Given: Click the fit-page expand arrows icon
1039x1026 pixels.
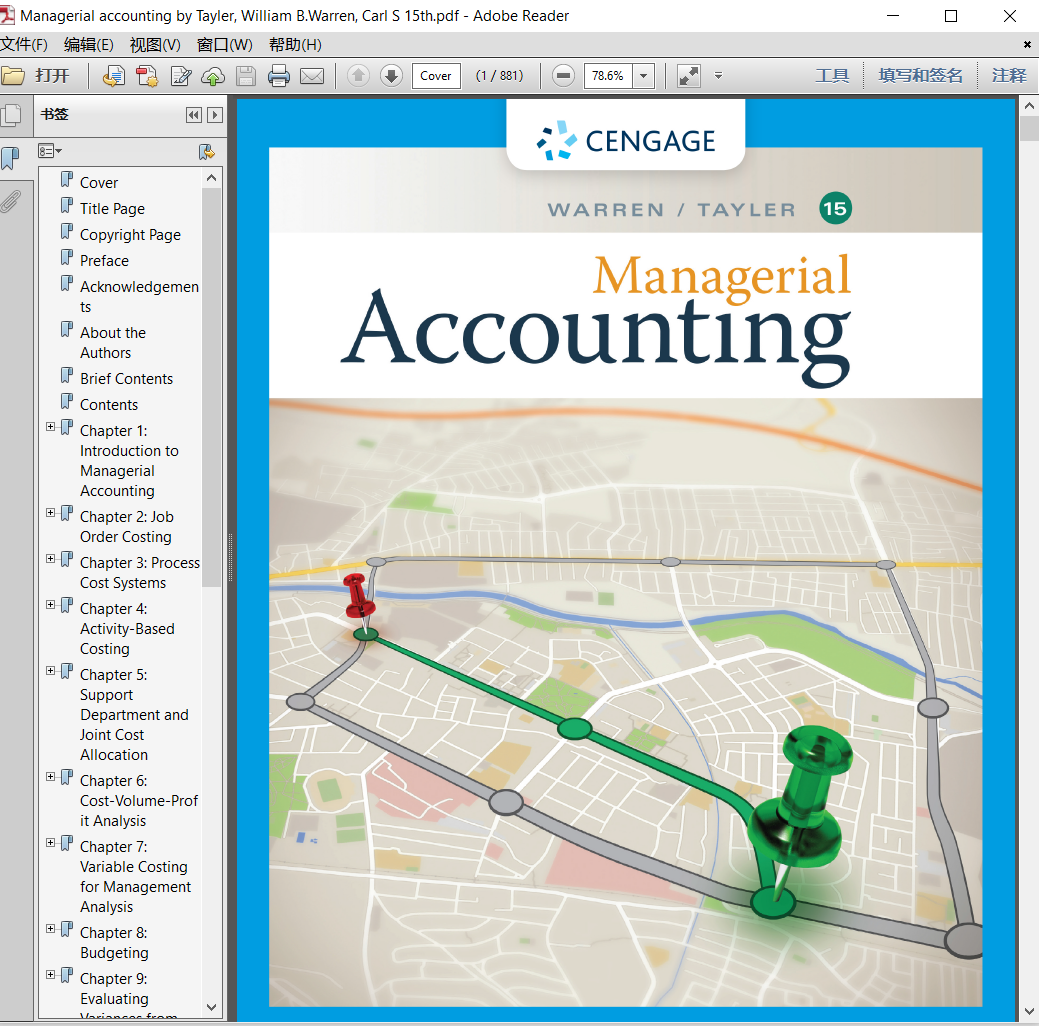Looking at the screenshot, I should pos(689,76).
